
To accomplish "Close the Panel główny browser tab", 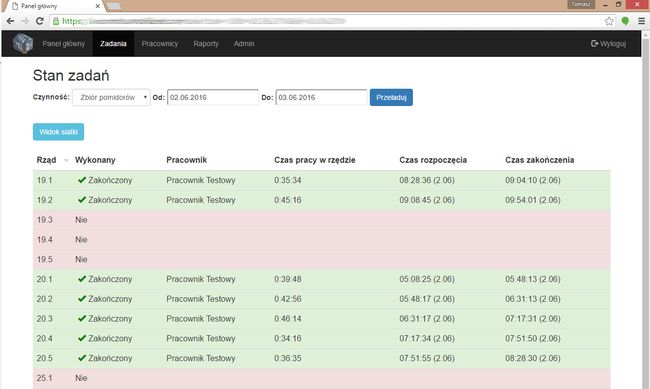I will [x=98, y=6].
